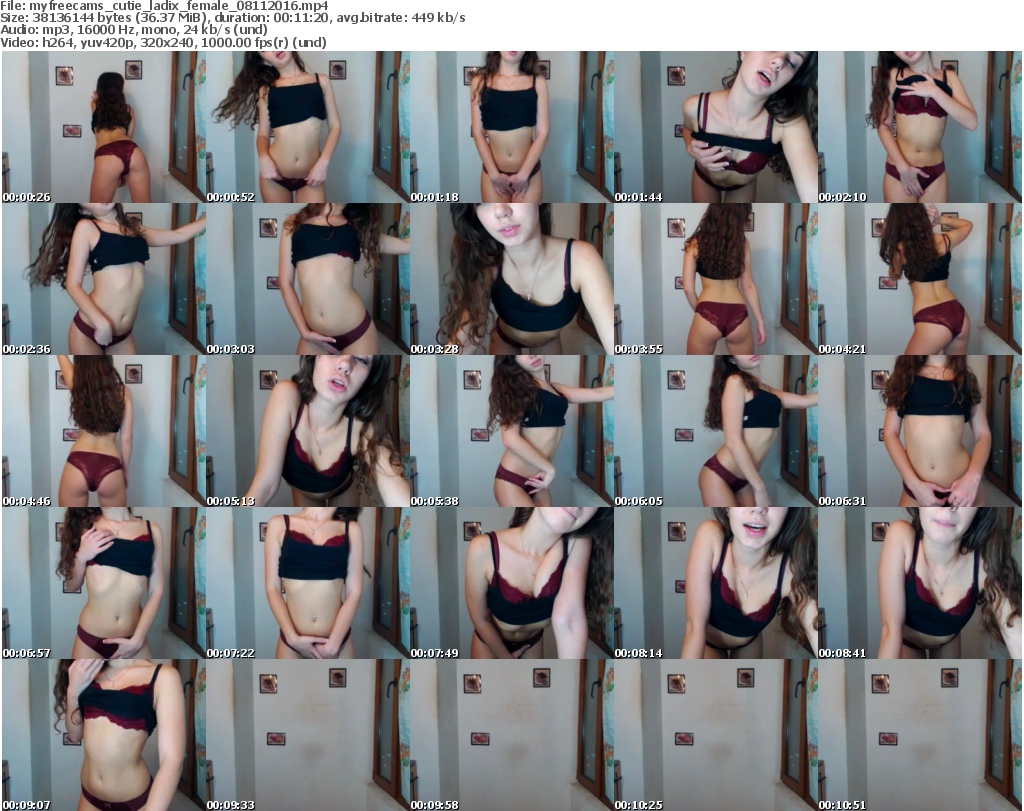Open the frame stamped 00:02:36

(x=104, y=279)
